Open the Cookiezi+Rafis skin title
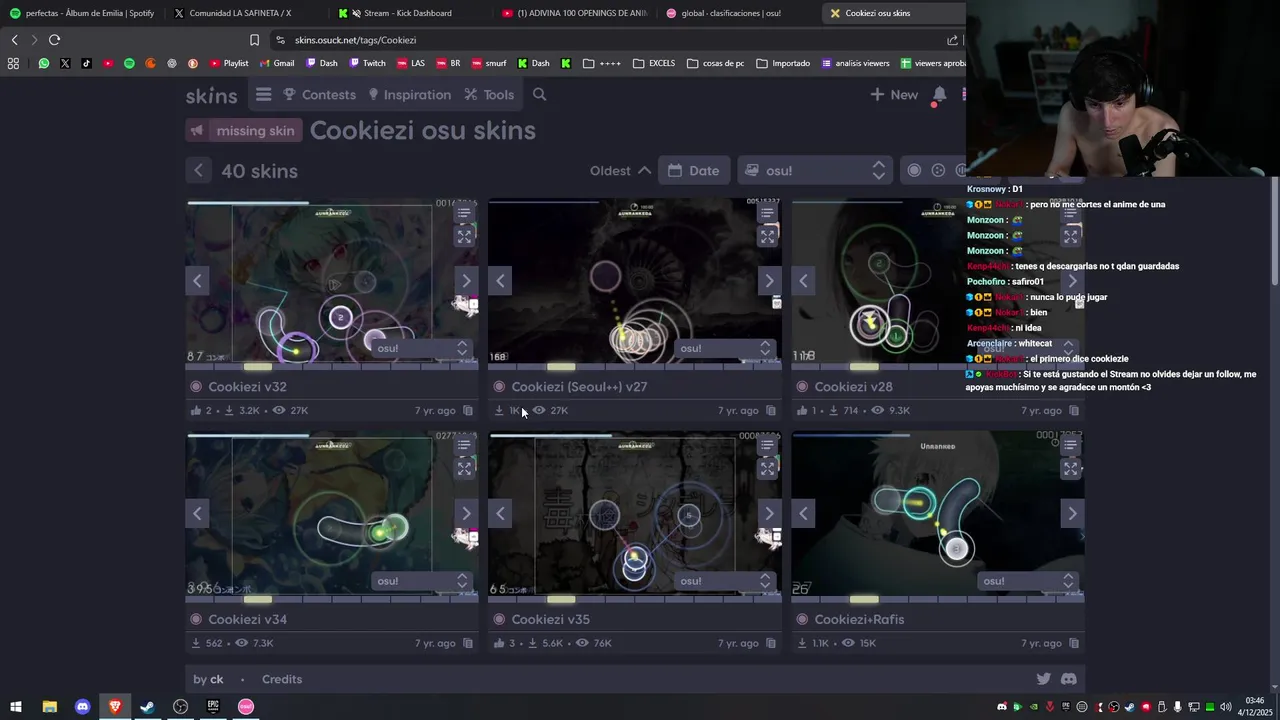Viewport: 1280px width, 720px height. coord(859,620)
